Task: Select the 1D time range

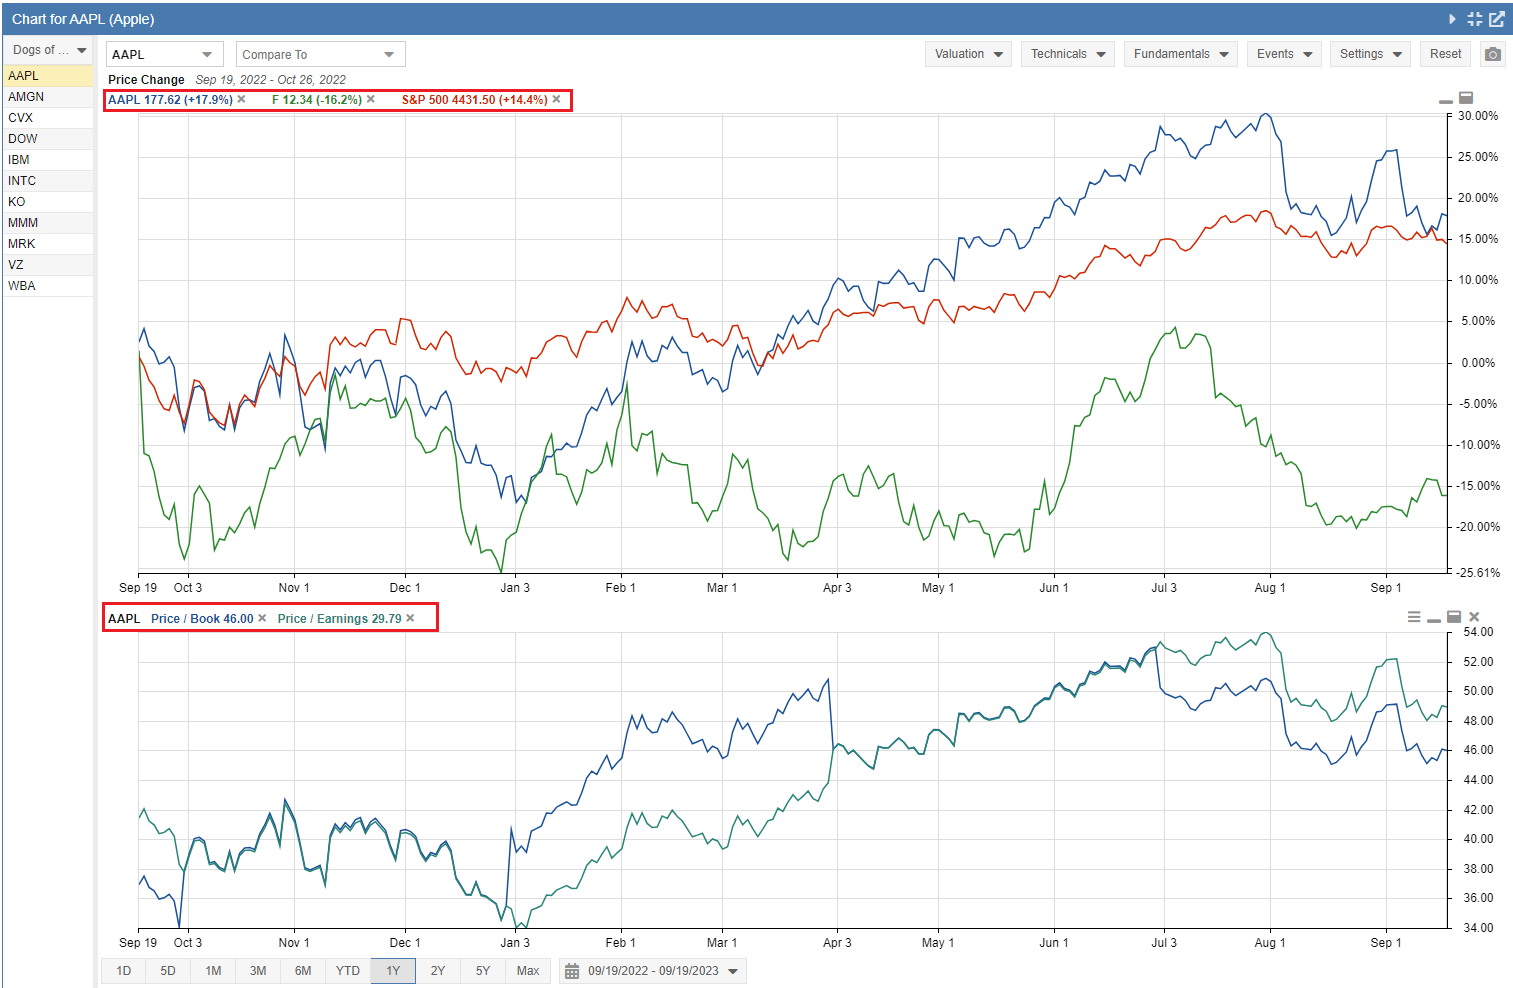Action: [124, 971]
